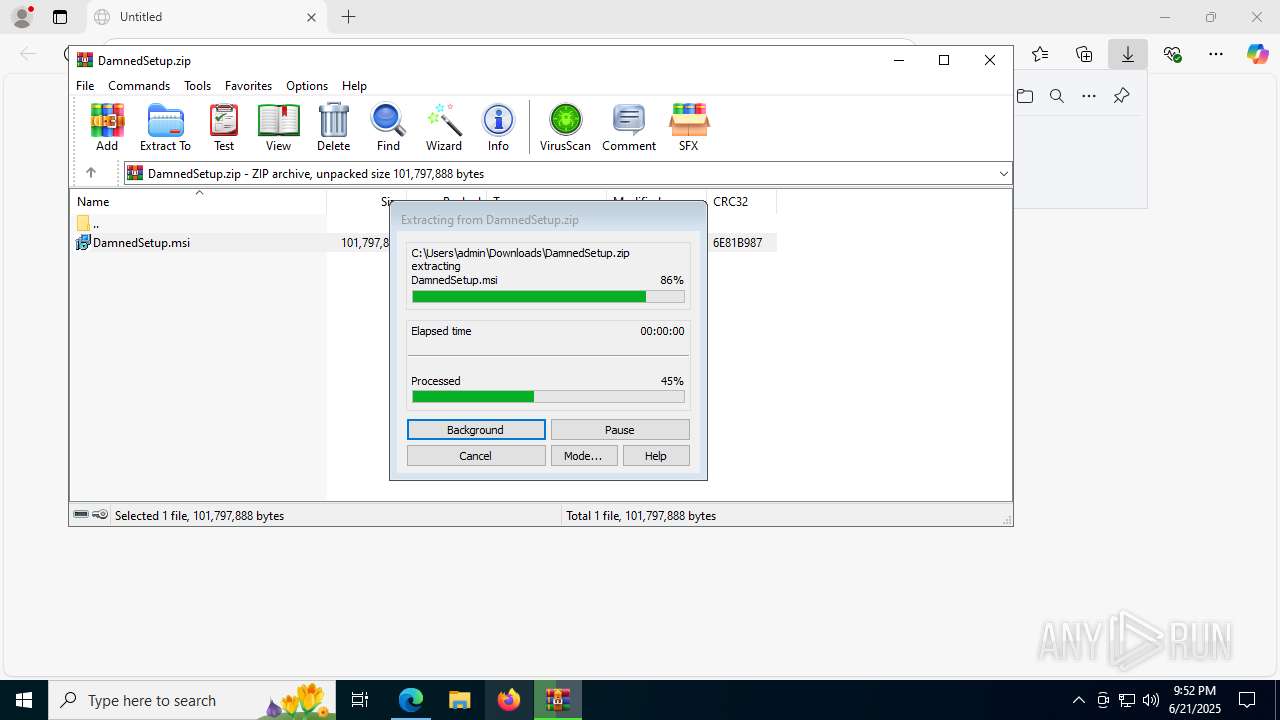Open the File menu
Image resolution: width=1280 pixels, height=720 pixels.
[x=85, y=86]
